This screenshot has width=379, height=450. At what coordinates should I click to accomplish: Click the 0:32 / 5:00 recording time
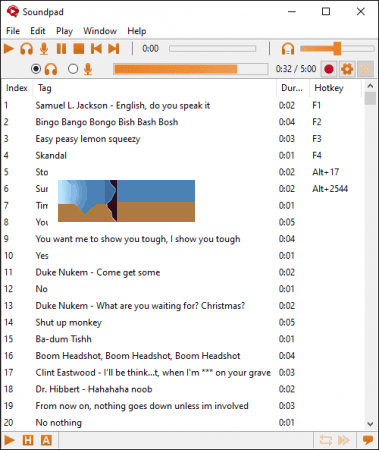[296, 69]
